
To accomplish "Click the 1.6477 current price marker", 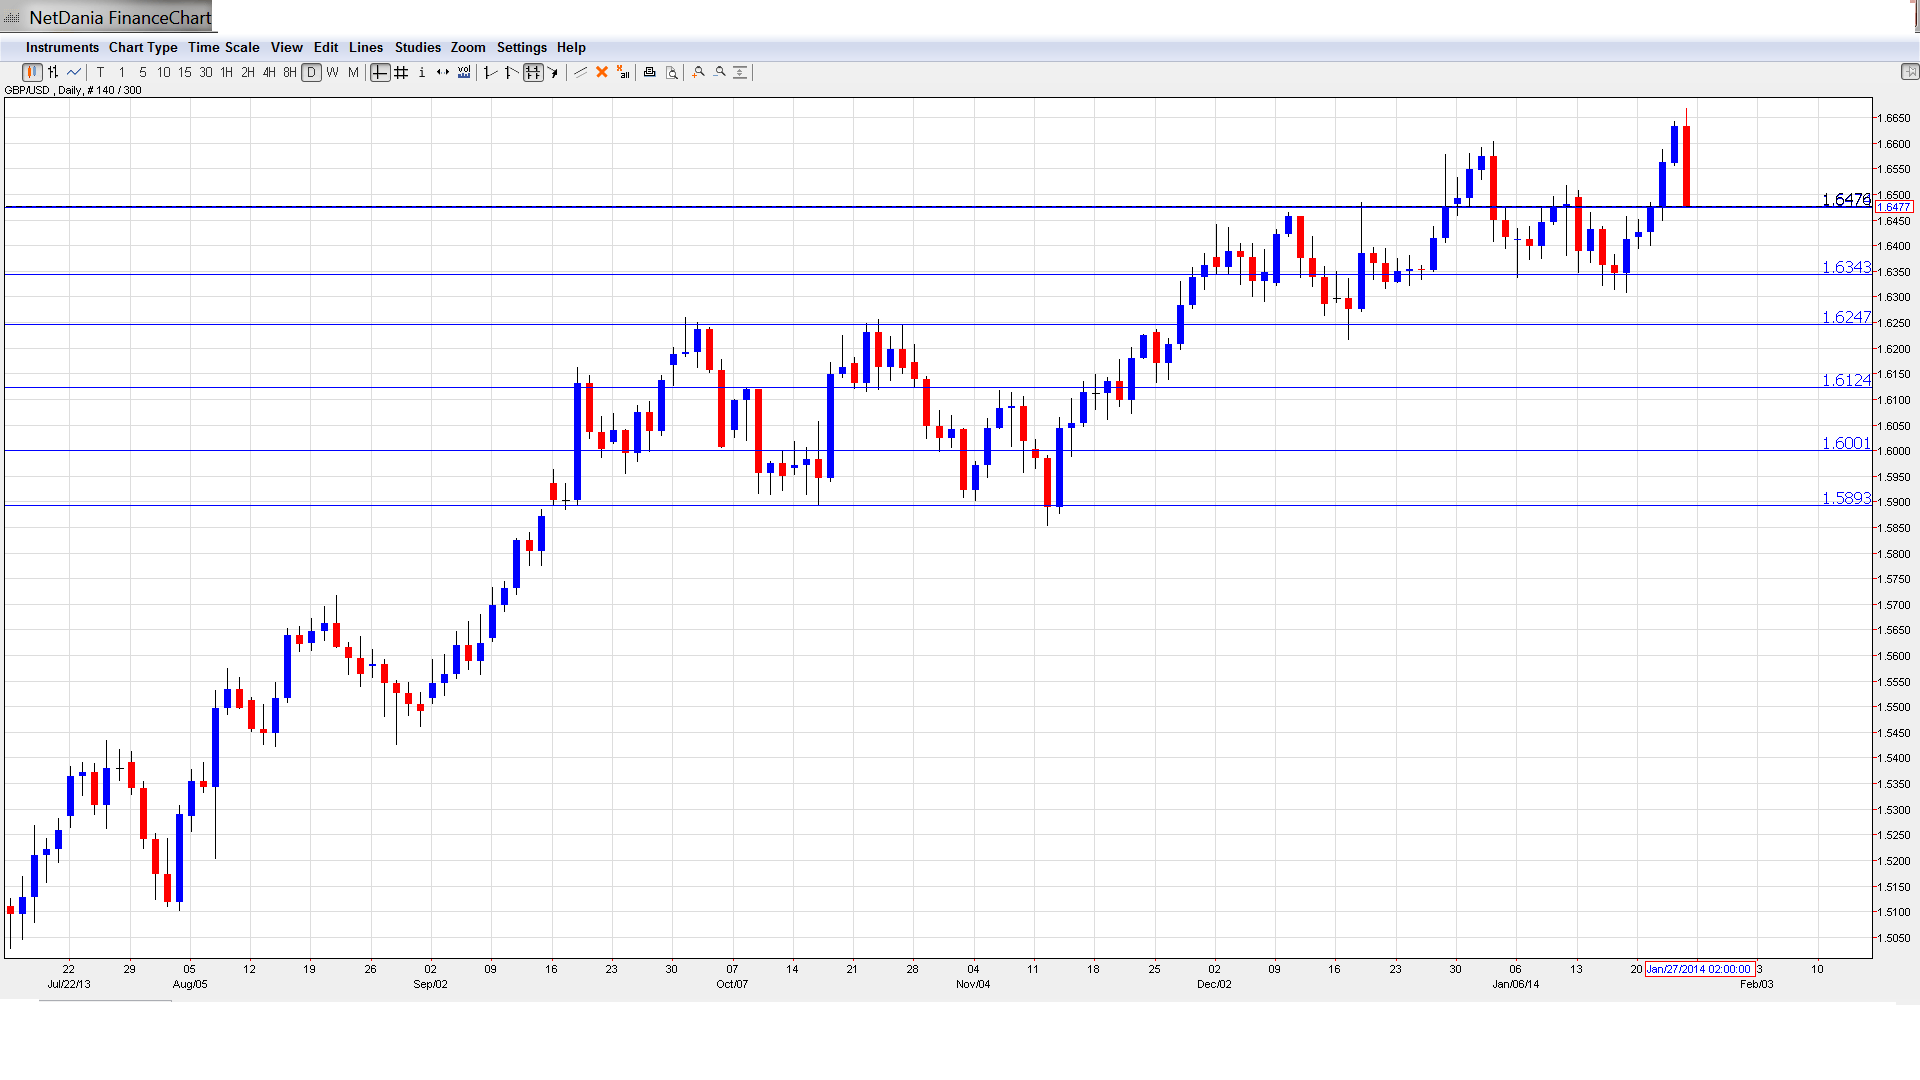I will [1893, 207].
